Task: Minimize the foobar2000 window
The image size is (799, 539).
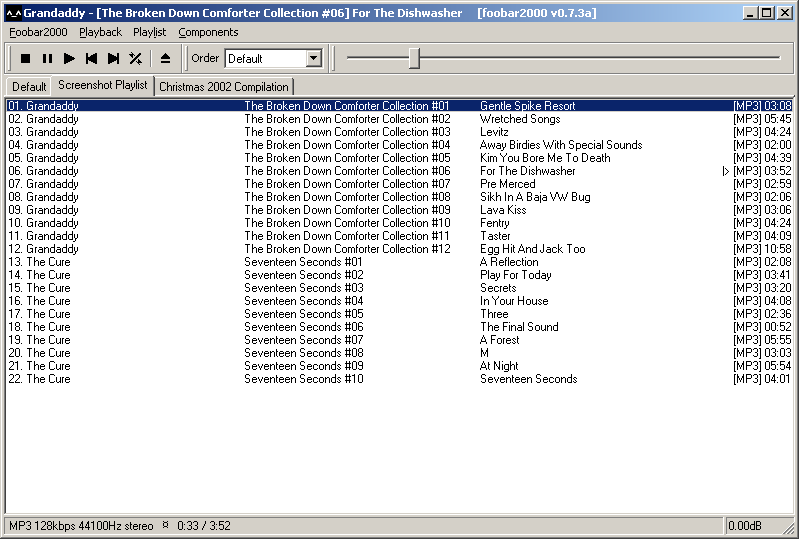Action: pyautogui.click(x=749, y=13)
